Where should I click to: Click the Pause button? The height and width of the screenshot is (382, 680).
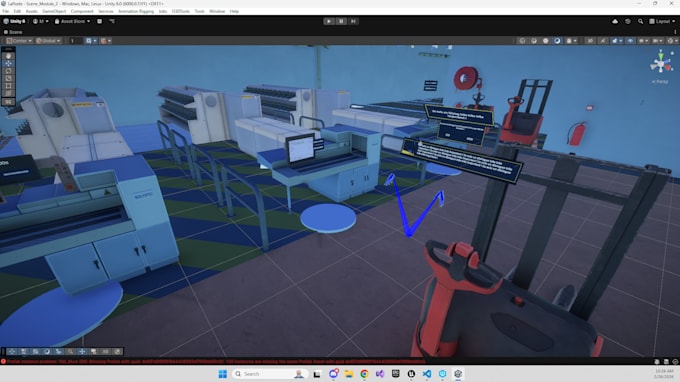341,21
